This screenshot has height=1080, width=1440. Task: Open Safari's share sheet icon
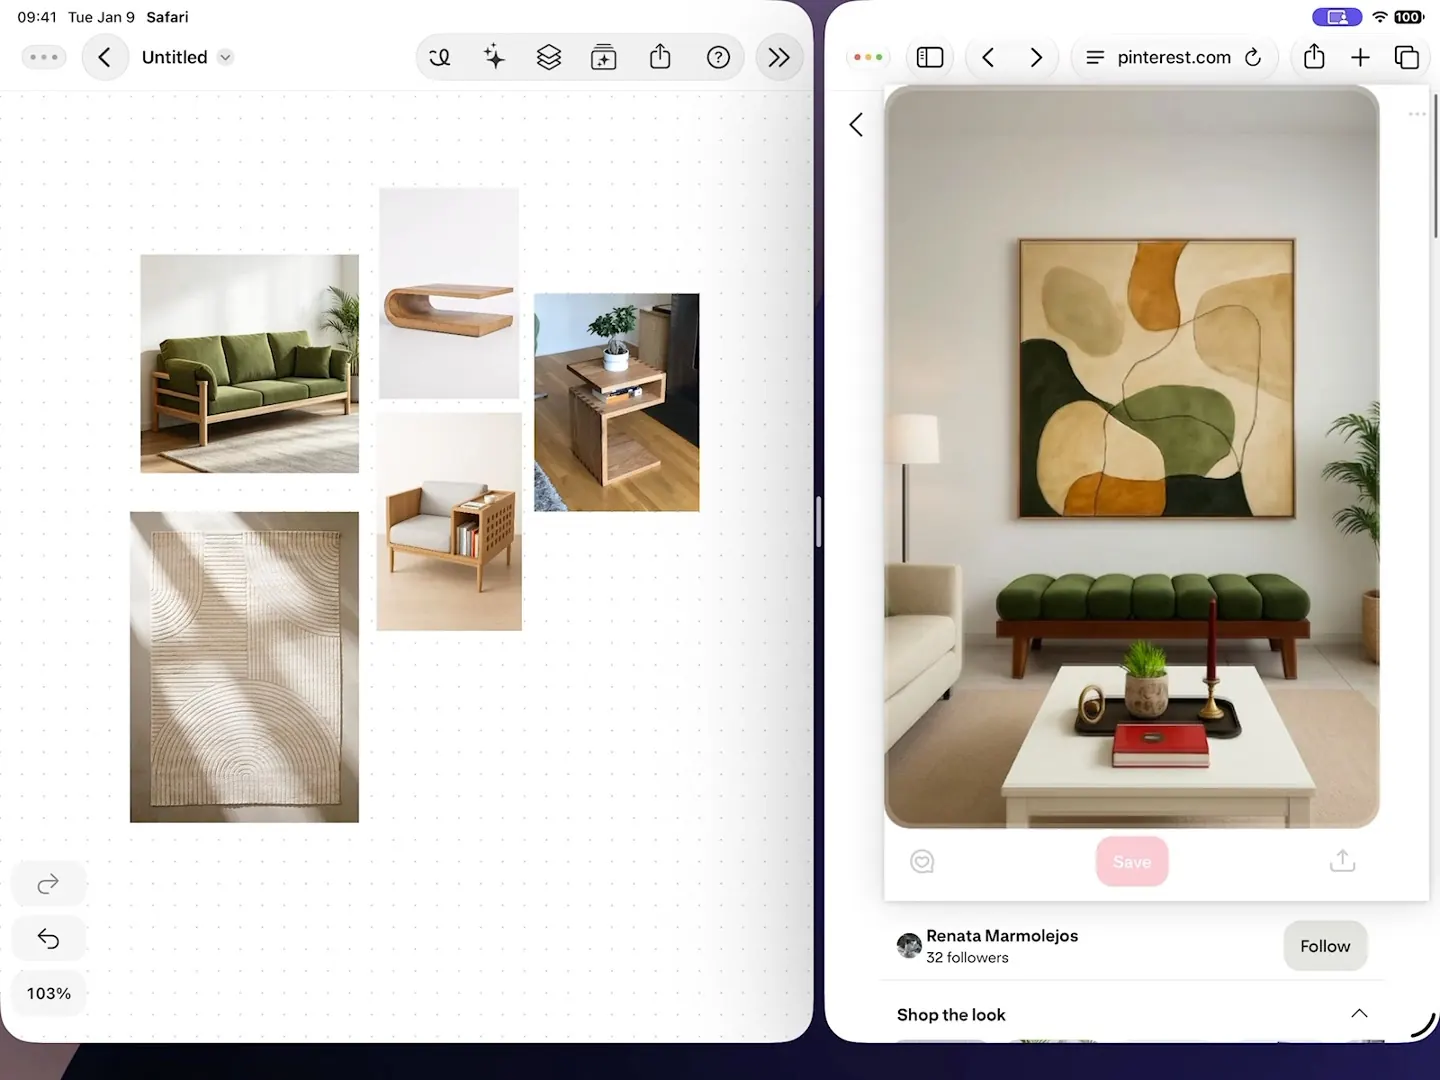[1314, 57]
